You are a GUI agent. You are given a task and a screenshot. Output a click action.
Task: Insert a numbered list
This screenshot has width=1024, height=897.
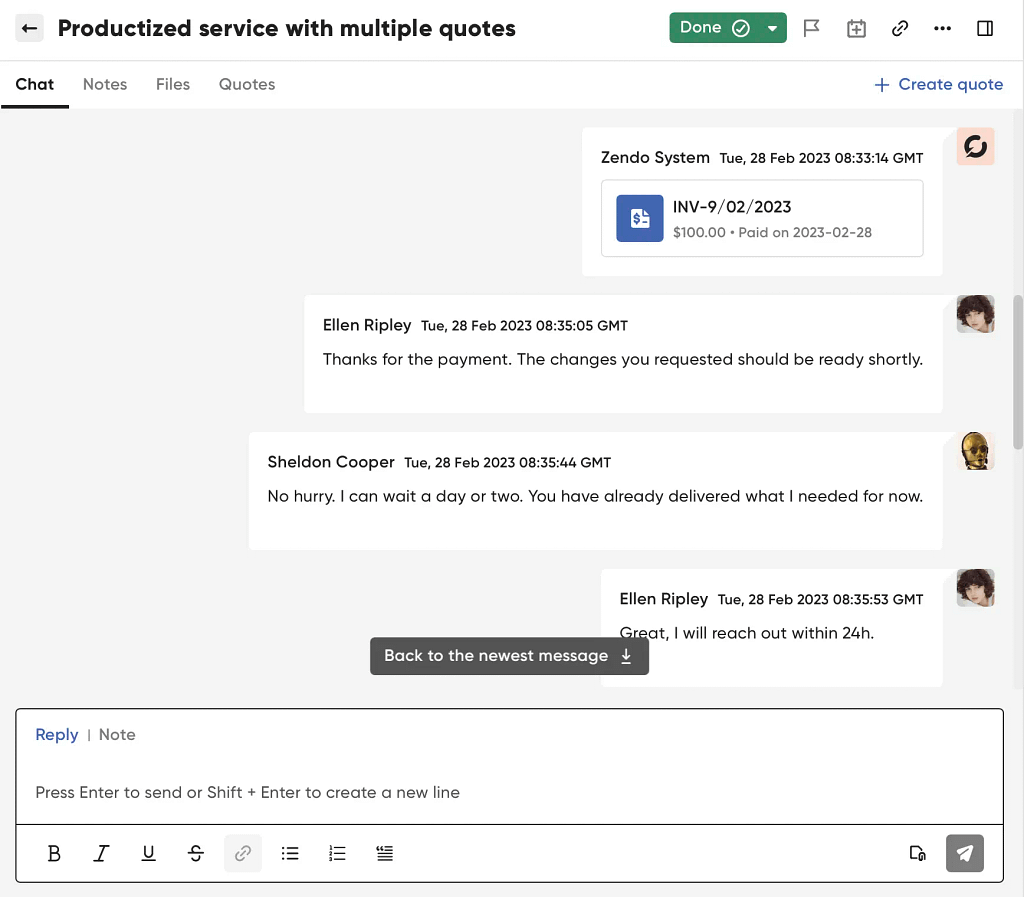[x=337, y=853]
